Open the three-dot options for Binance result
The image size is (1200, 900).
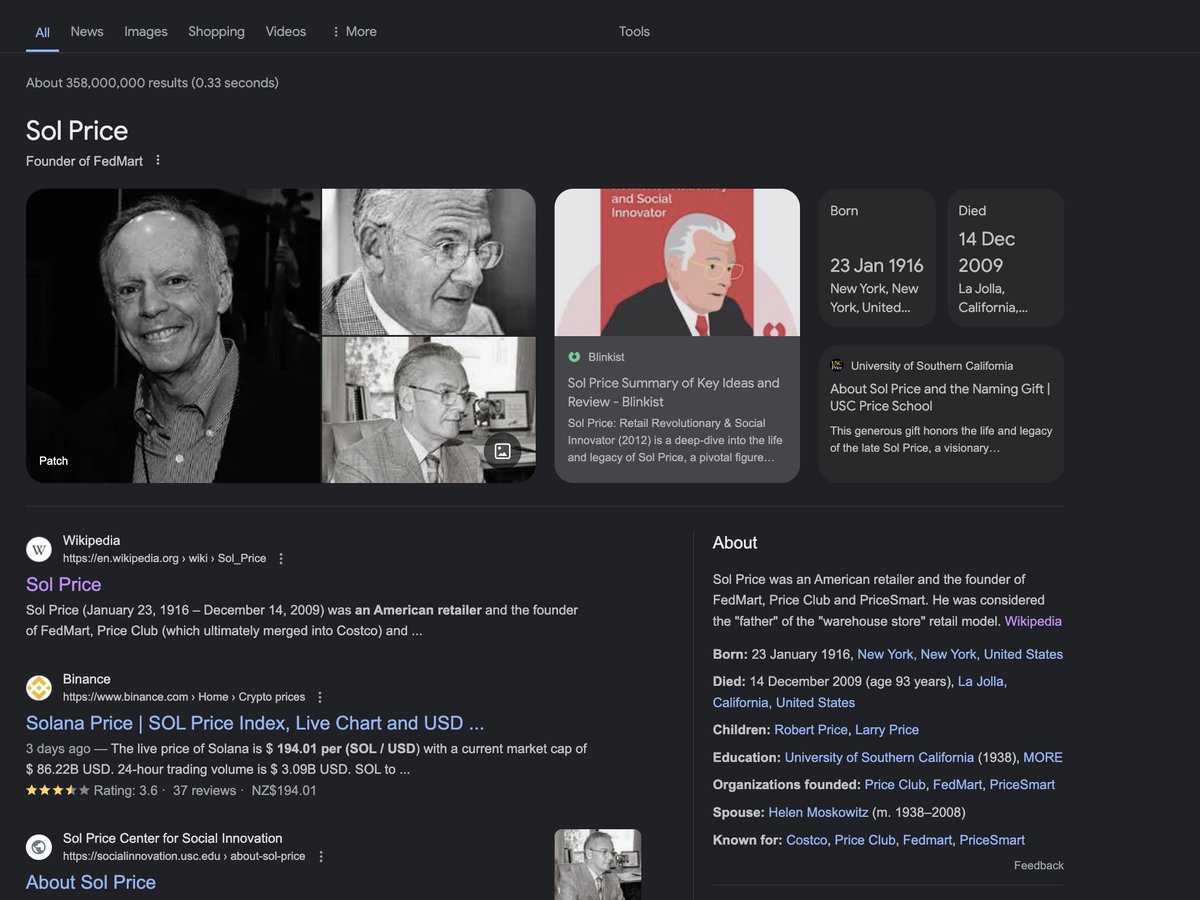pyautogui.click(x=320, y=697)
